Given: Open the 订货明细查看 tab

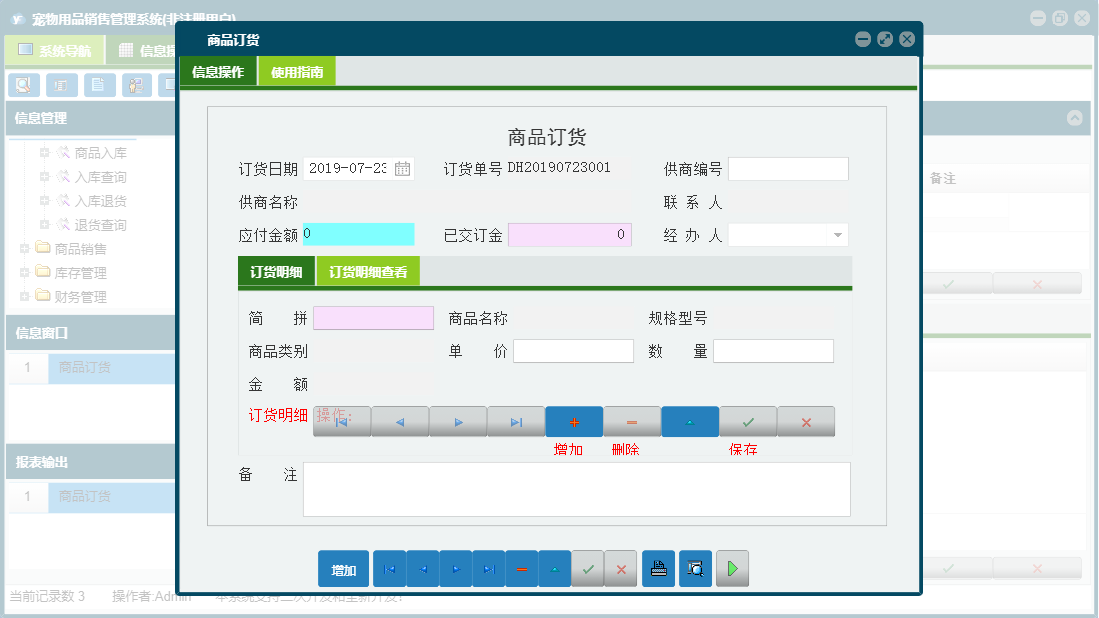Looking at the screenshot, I should pyautogui.click(x=370, y=270).
